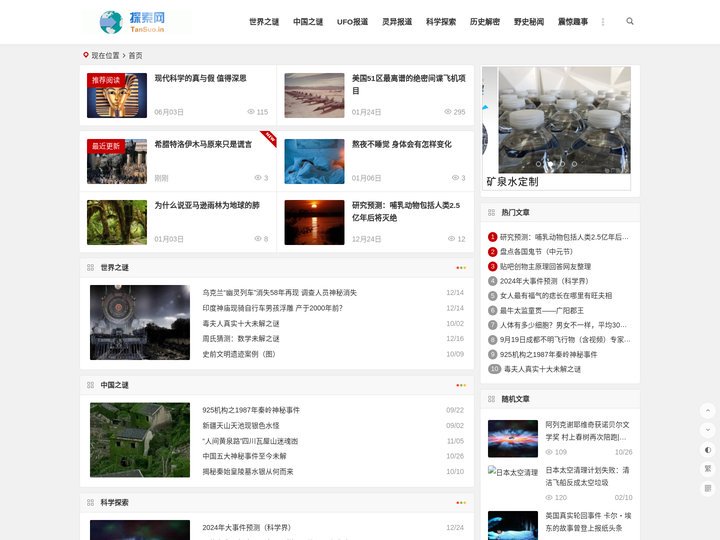Open 中国五大神秘事件至今未解 article
The width and height of the screenshot is (720, 540).
pyautogui.click(x=244, y=456)
